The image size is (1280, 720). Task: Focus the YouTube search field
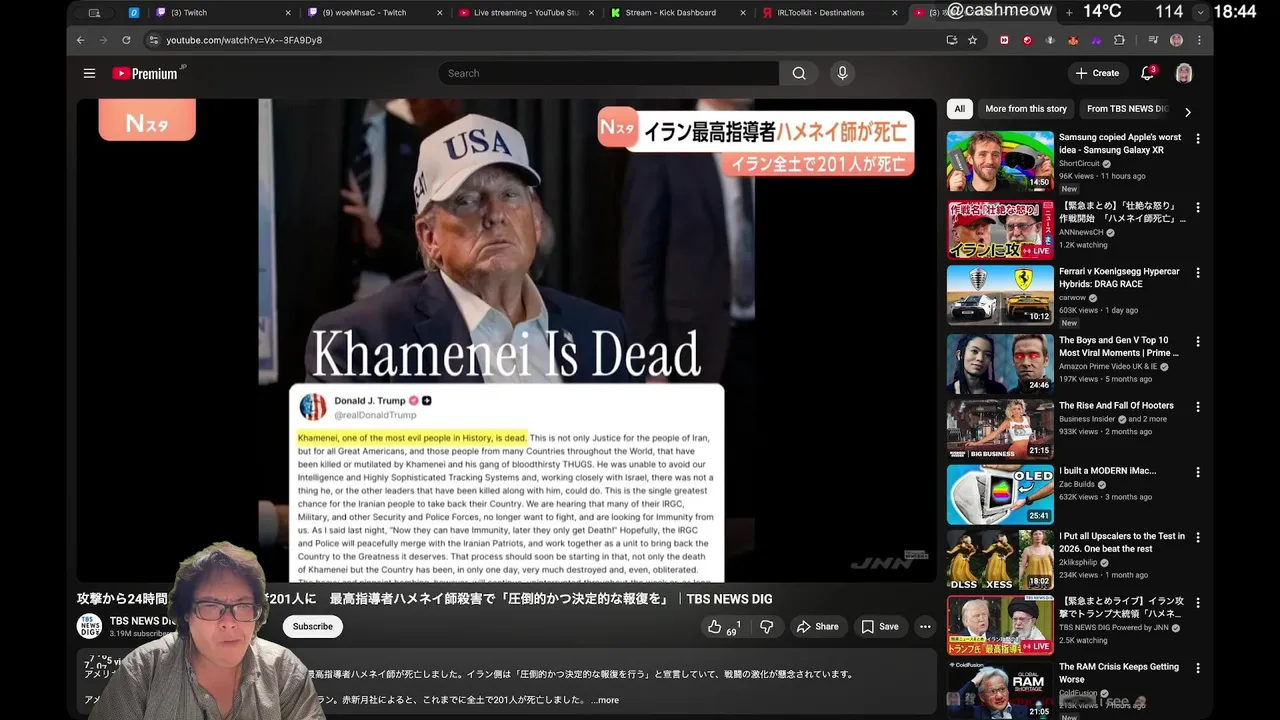pos(608,73)
